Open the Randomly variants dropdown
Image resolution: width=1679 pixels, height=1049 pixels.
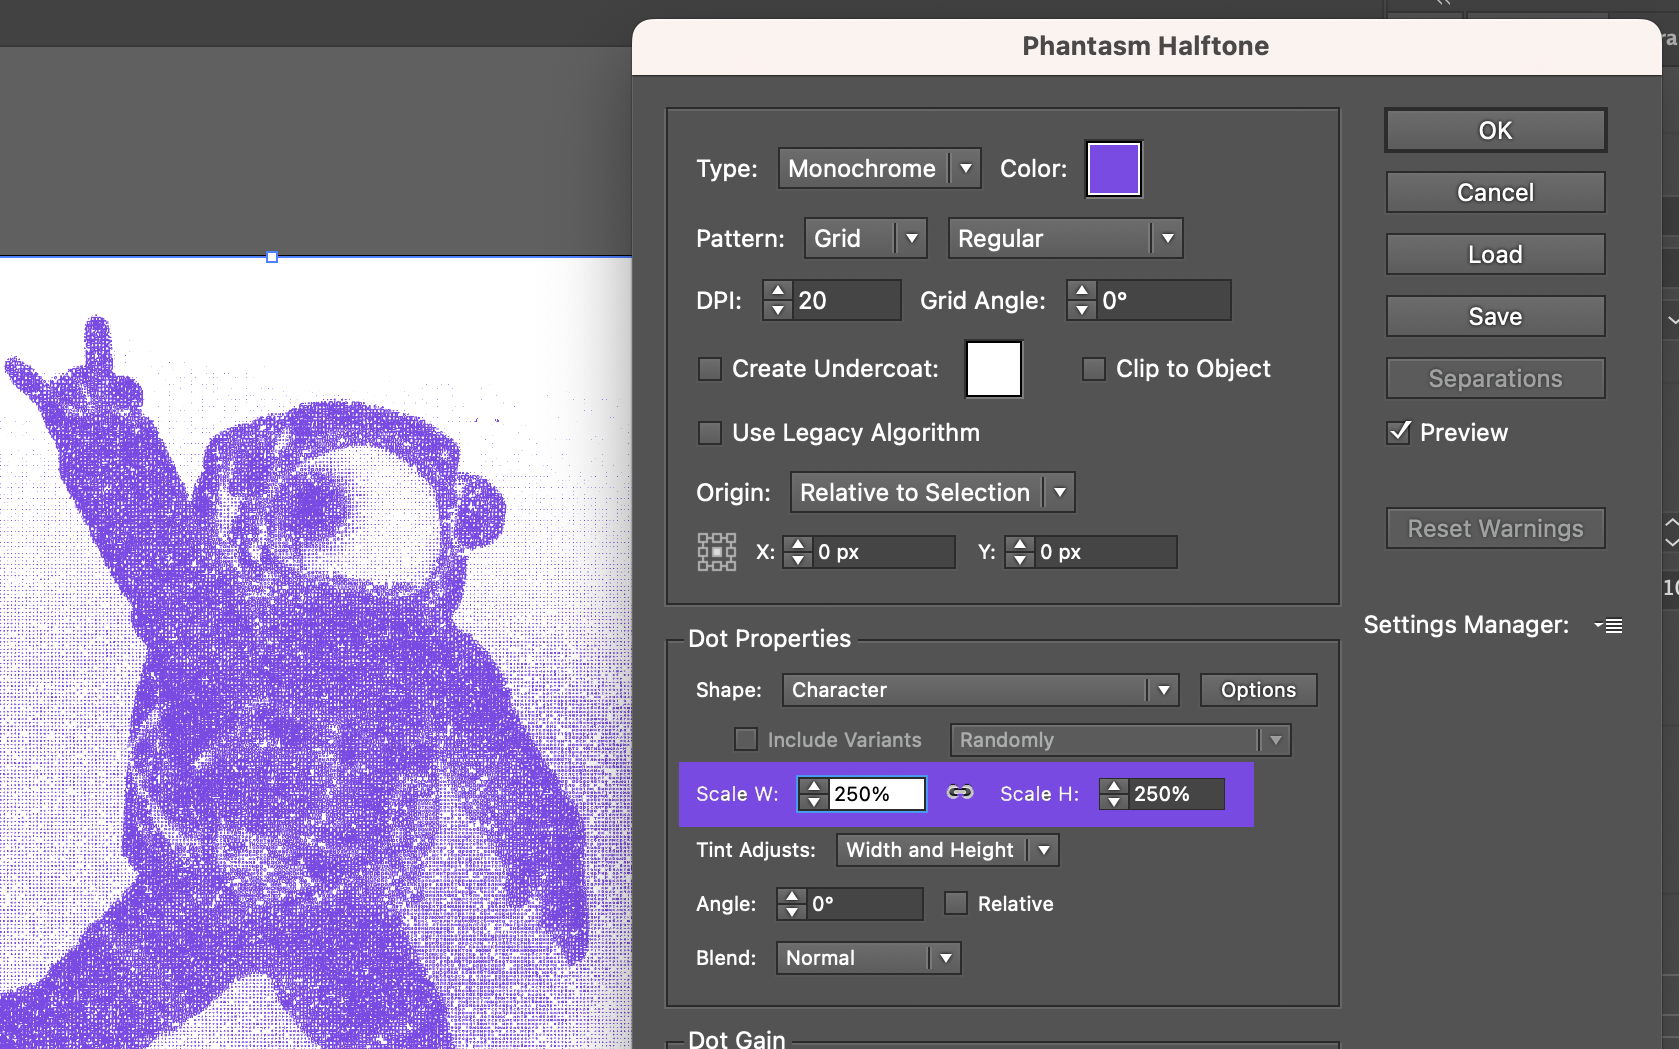pos(1120,740)
